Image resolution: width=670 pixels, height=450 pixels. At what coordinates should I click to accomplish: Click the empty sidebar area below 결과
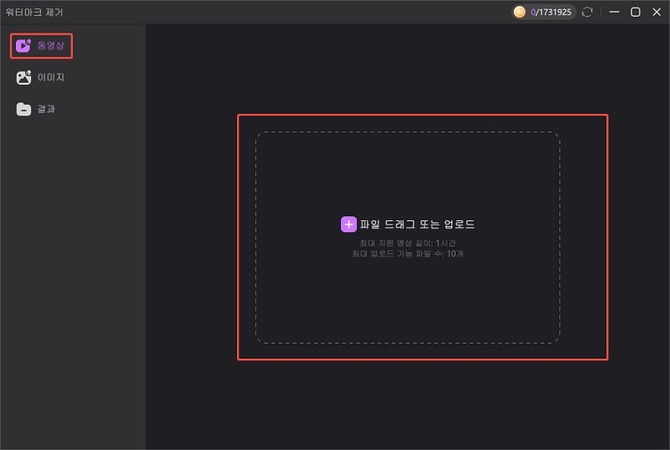coord(72,280)
